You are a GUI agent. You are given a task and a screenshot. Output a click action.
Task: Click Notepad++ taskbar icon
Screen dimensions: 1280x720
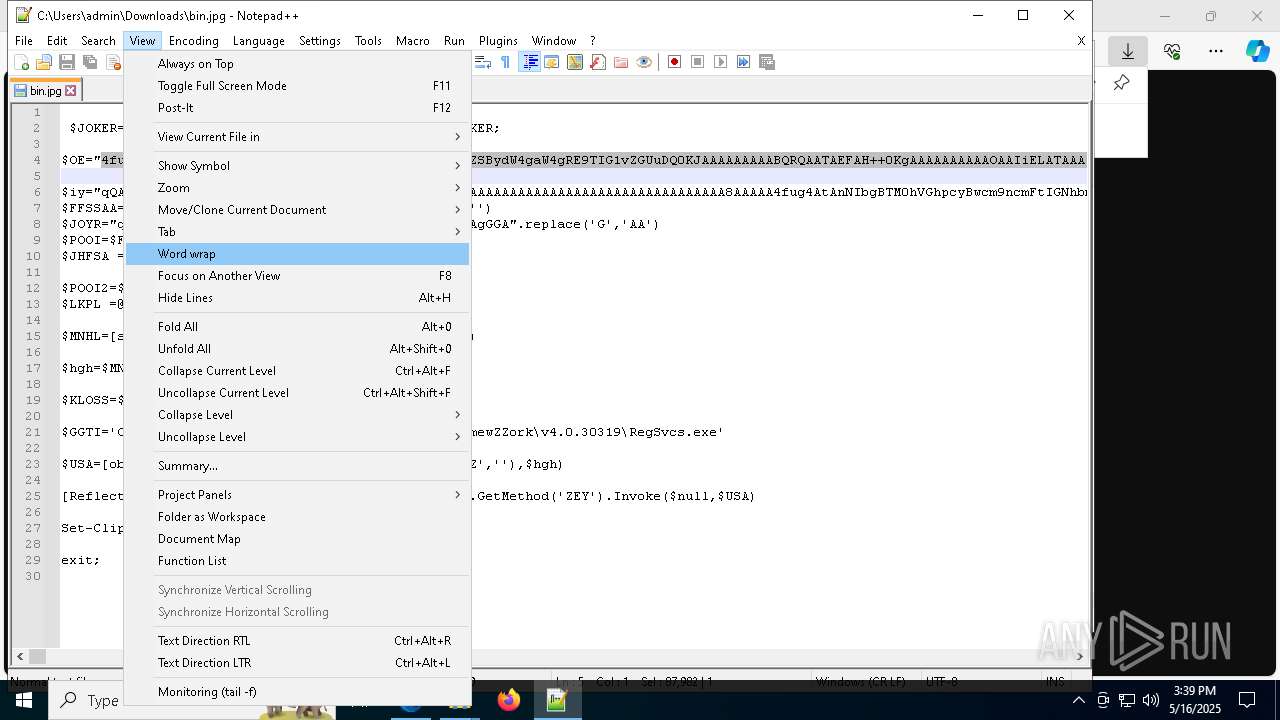coord(557,700)
